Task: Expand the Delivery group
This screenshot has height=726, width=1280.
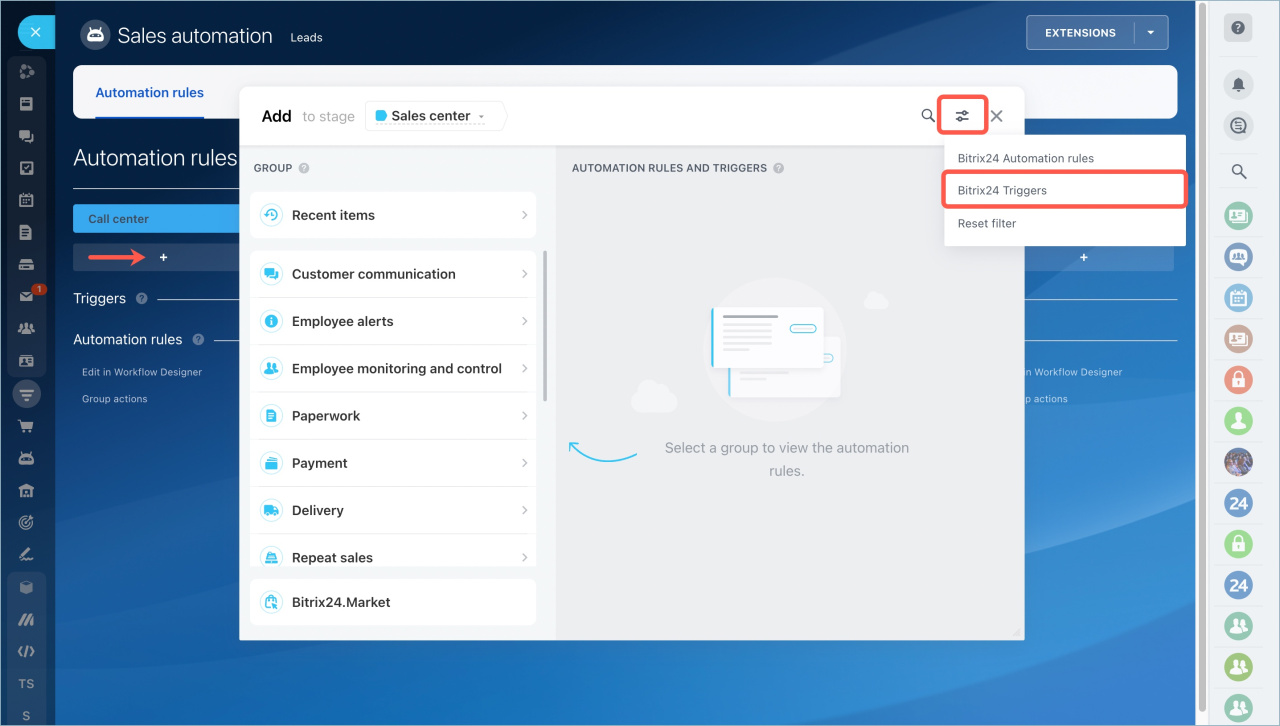Action: tap(393, 510)
